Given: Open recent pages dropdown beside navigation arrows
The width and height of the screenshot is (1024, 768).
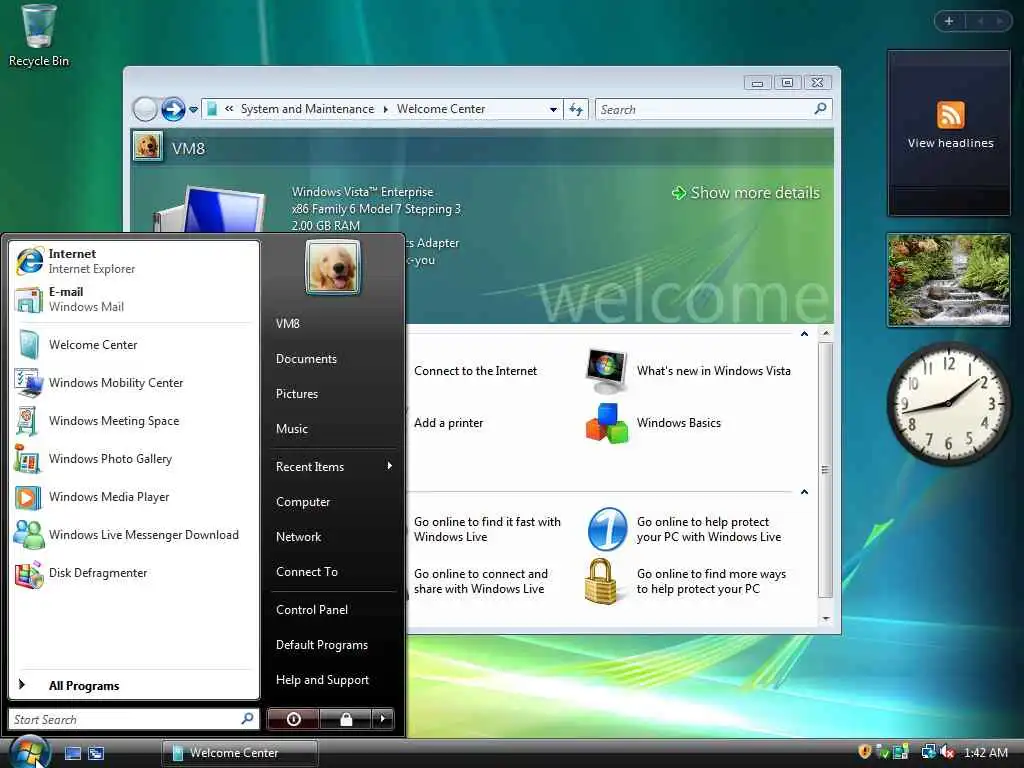Looking at the screenshot, I should [193, 110].
